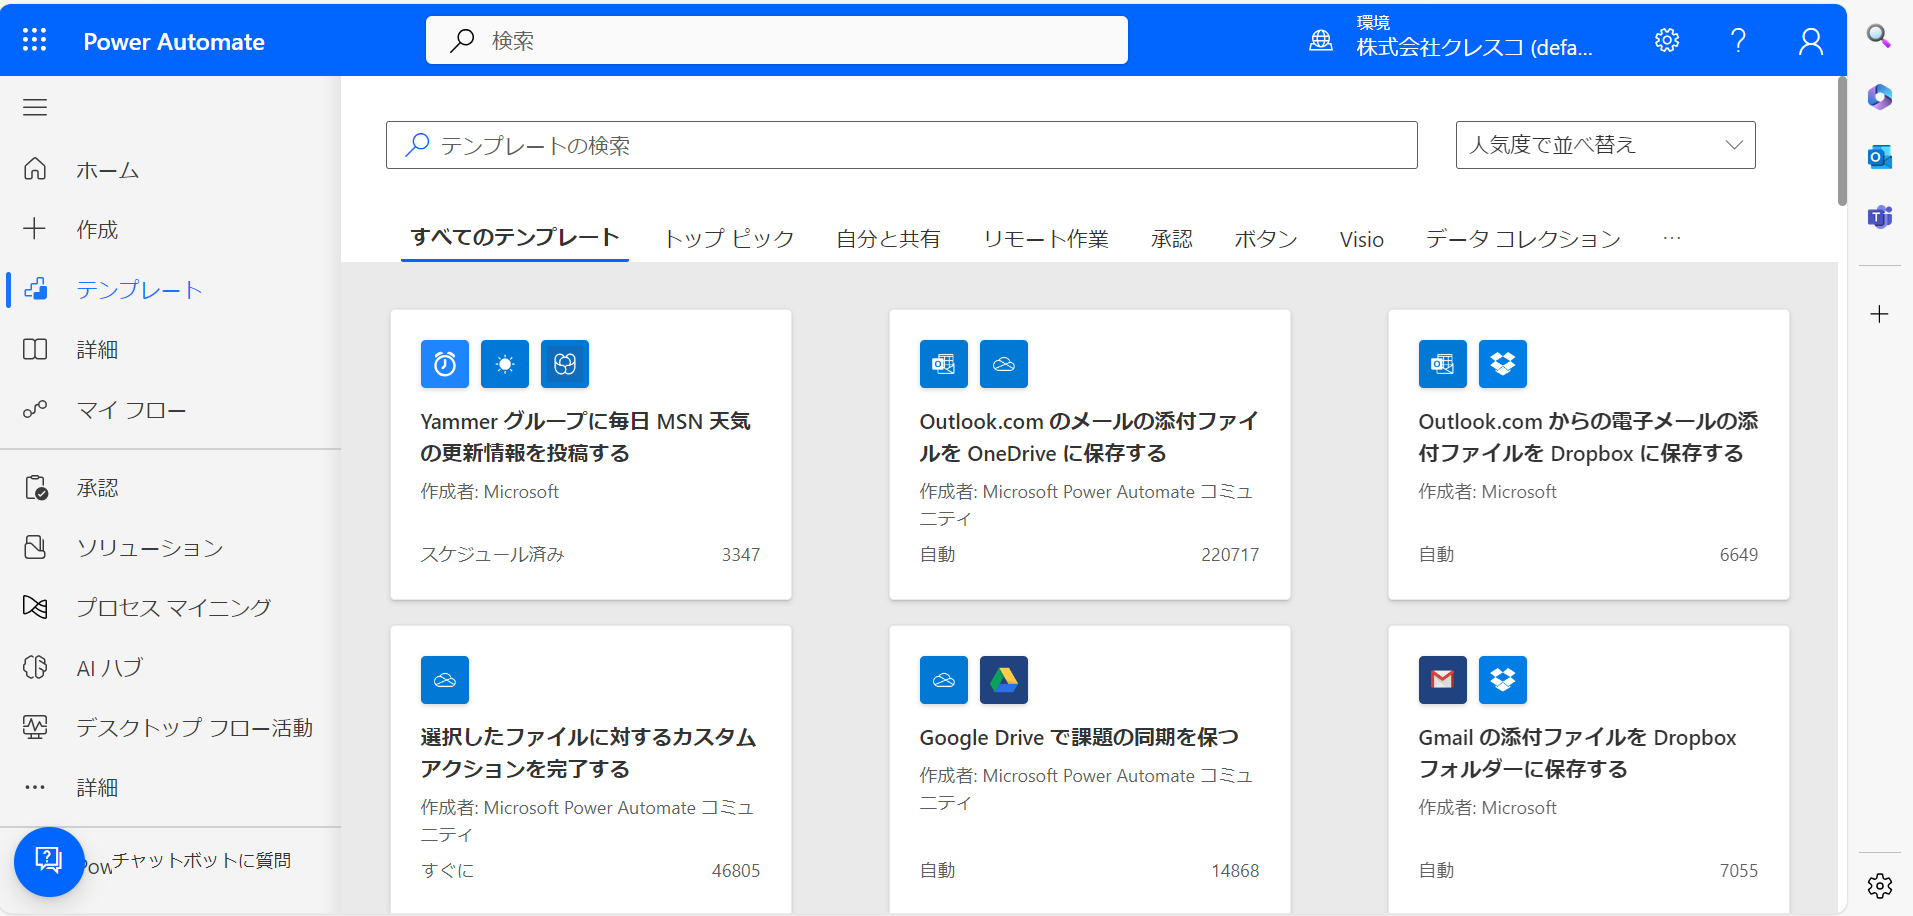Screen dimensions: 1913x916
Task: Switch to the トップ ピック tab
Action: pyautogui.click(x=730, y=239)
